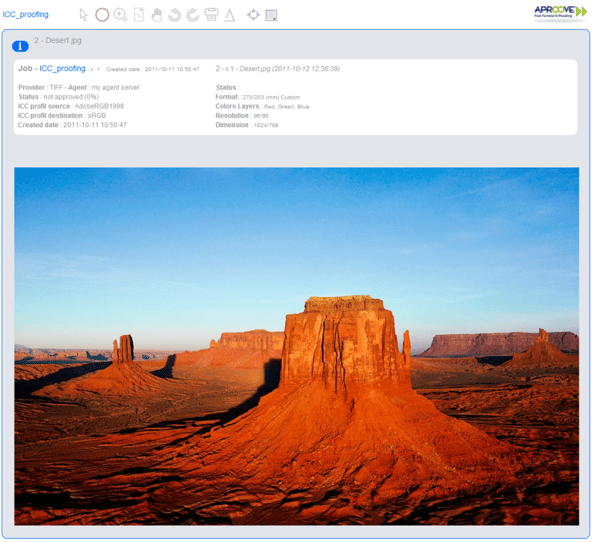
Task: Click the printer icon
Action: 211,15
